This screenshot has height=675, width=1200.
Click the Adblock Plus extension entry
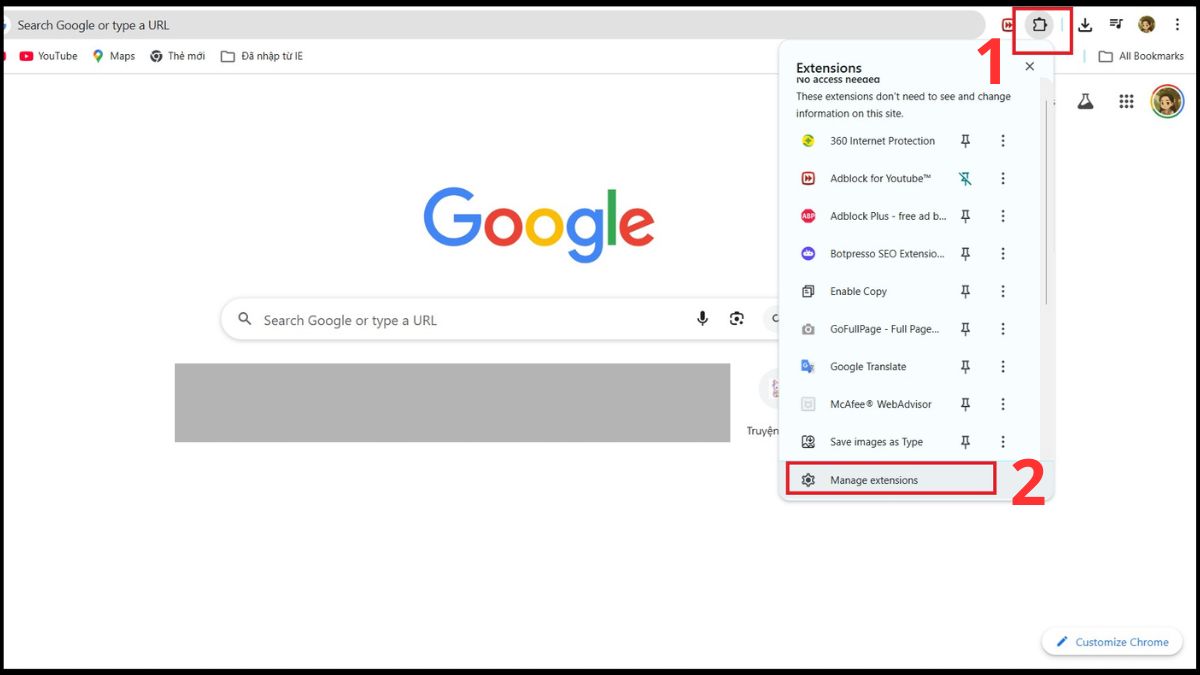pyautogui.click(x=872, y=216)
